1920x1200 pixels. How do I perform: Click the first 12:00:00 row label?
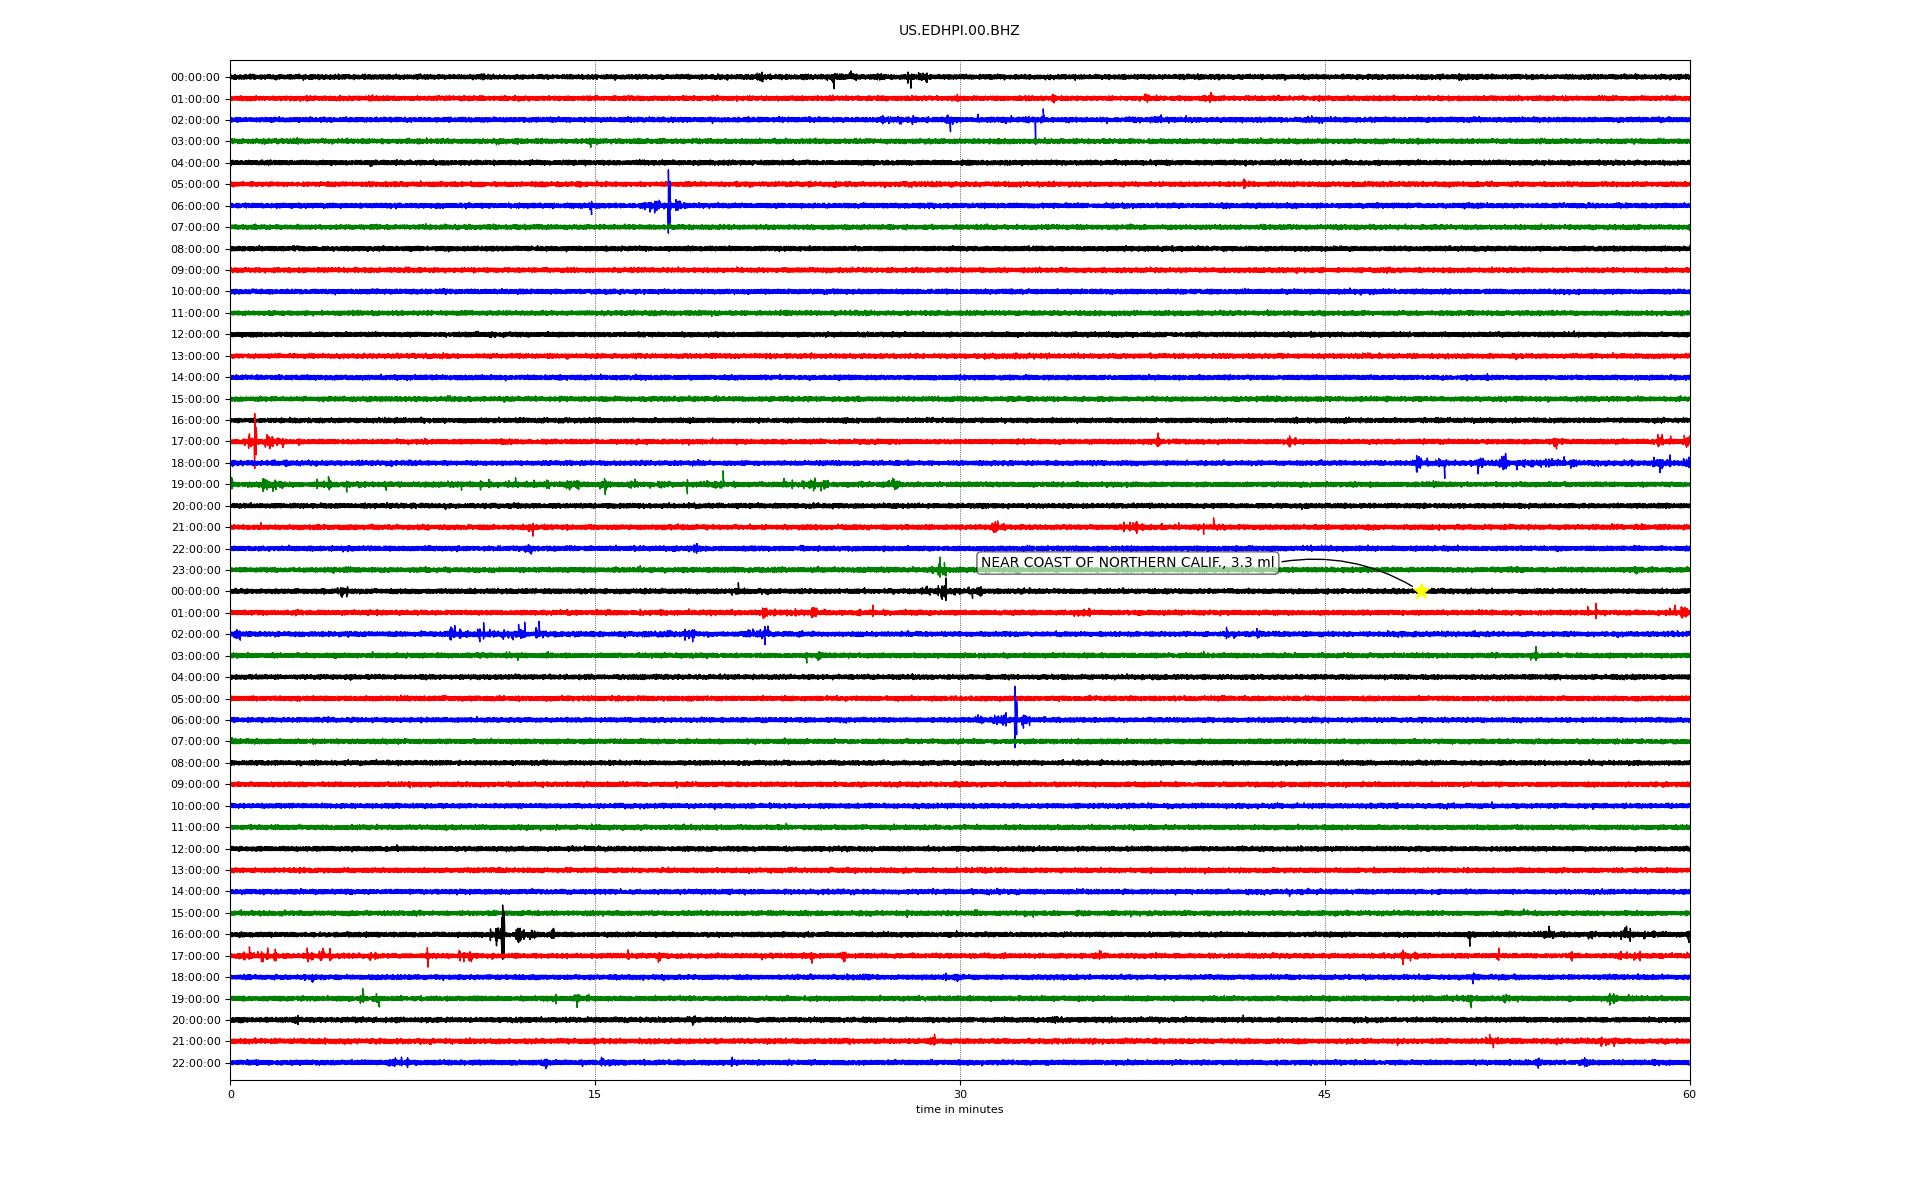point(195,334)
